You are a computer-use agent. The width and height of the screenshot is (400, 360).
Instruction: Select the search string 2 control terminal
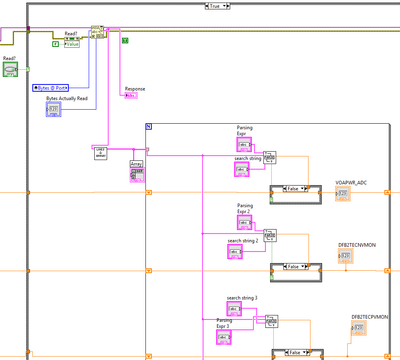[x=235, y=252]
